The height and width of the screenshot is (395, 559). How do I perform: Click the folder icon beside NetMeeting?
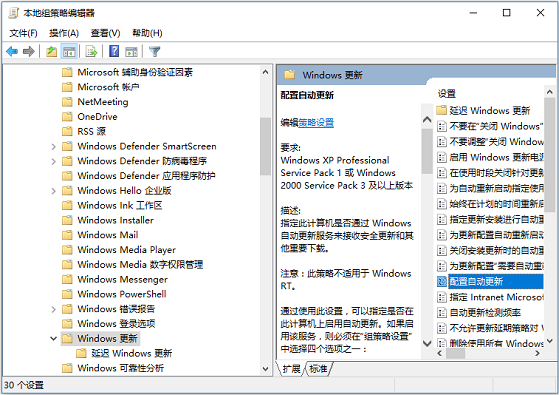click(x=67, y=102)
